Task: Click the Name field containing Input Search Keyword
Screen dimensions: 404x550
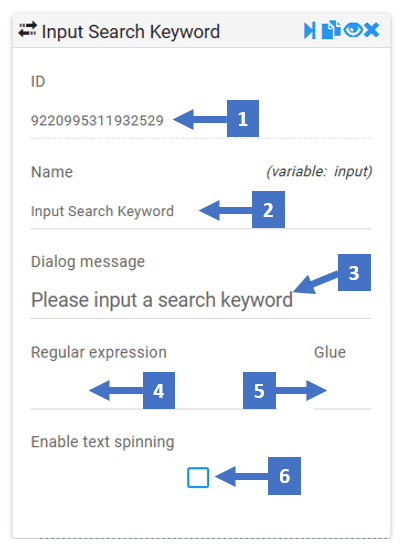Action: pos(201,212)
